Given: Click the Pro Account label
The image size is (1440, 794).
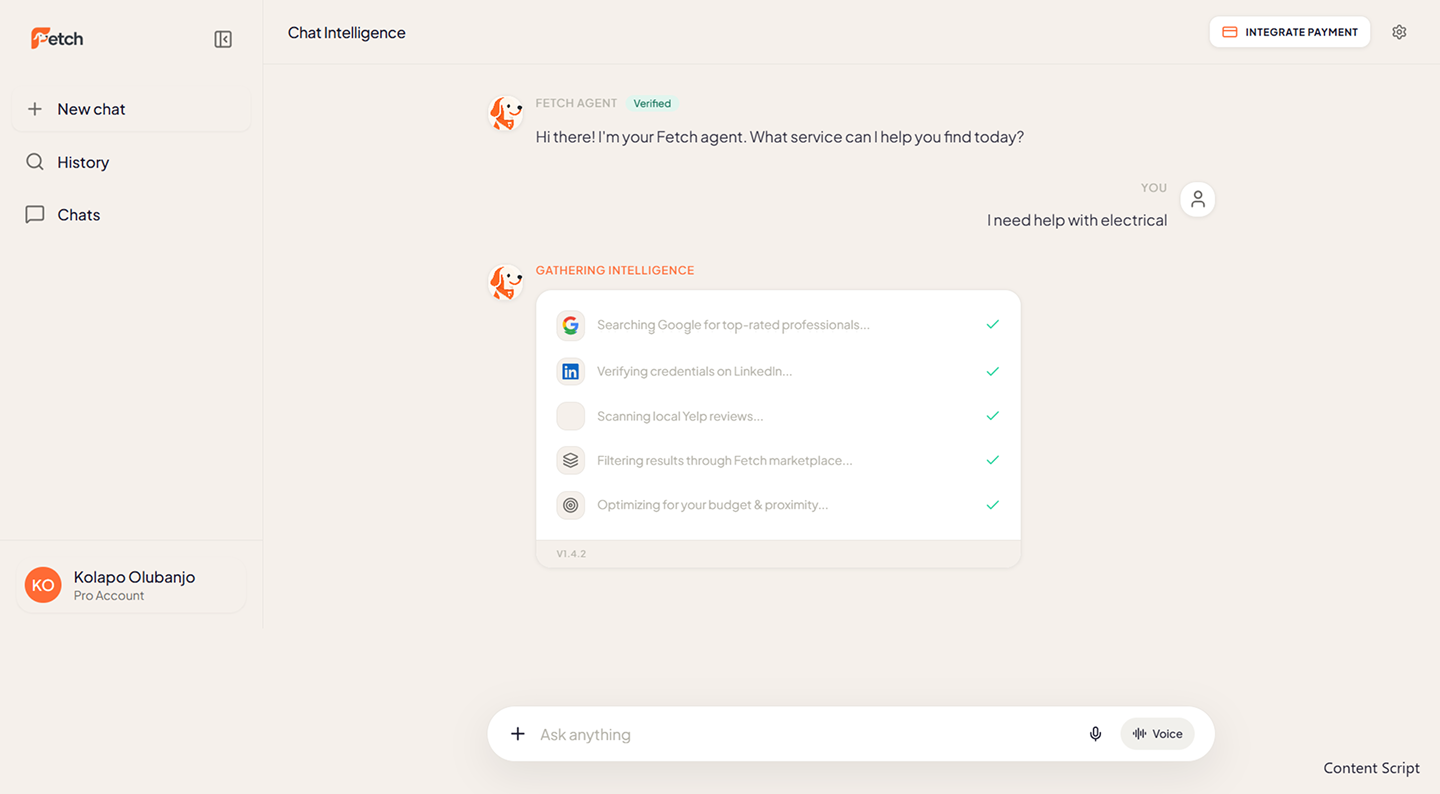Looking at the screenshot, I should click(109, 596).
